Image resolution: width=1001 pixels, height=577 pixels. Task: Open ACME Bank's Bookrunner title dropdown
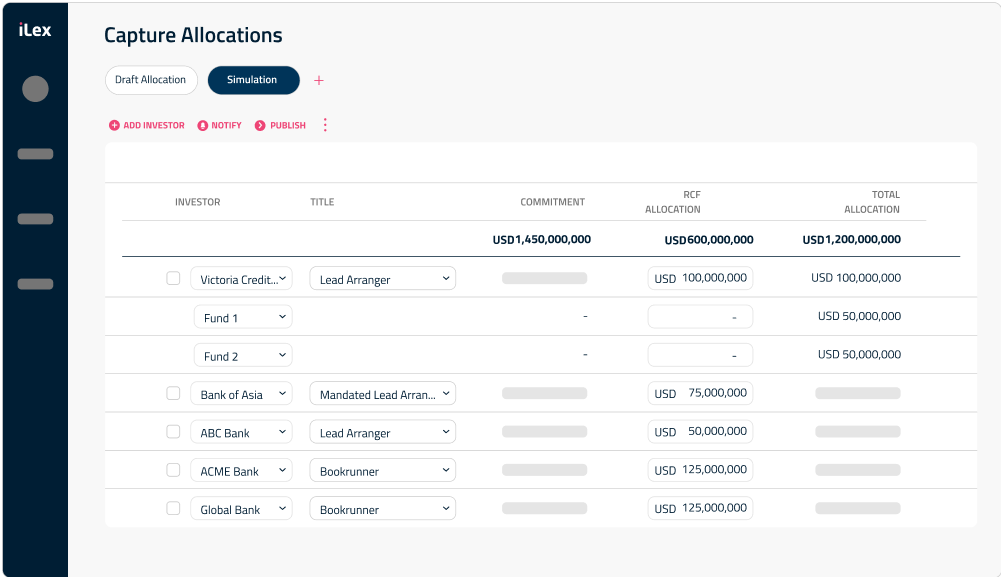coord(382,470)
